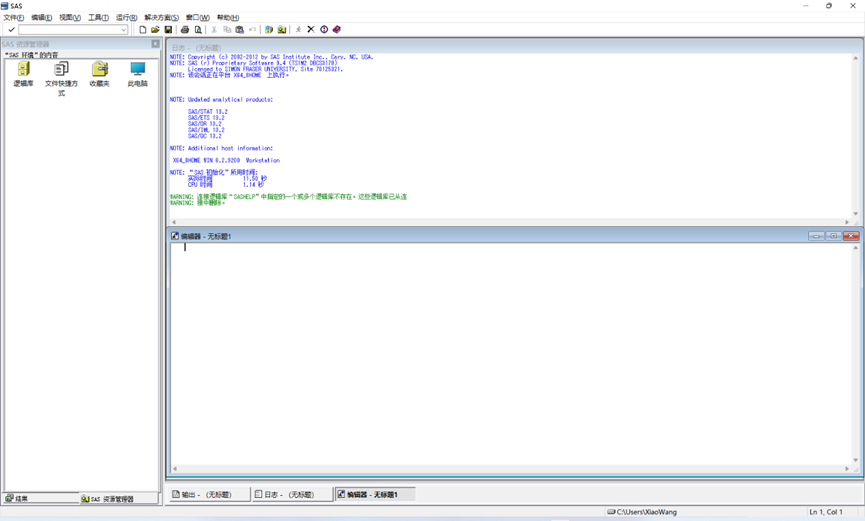Click the "Updated analytical products" log note
Viewport: 865px width, 521px height.
coord(221,99)
